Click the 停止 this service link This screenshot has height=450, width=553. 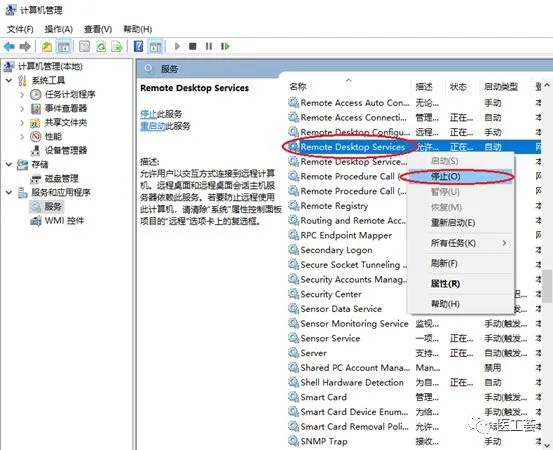point(148,114)
